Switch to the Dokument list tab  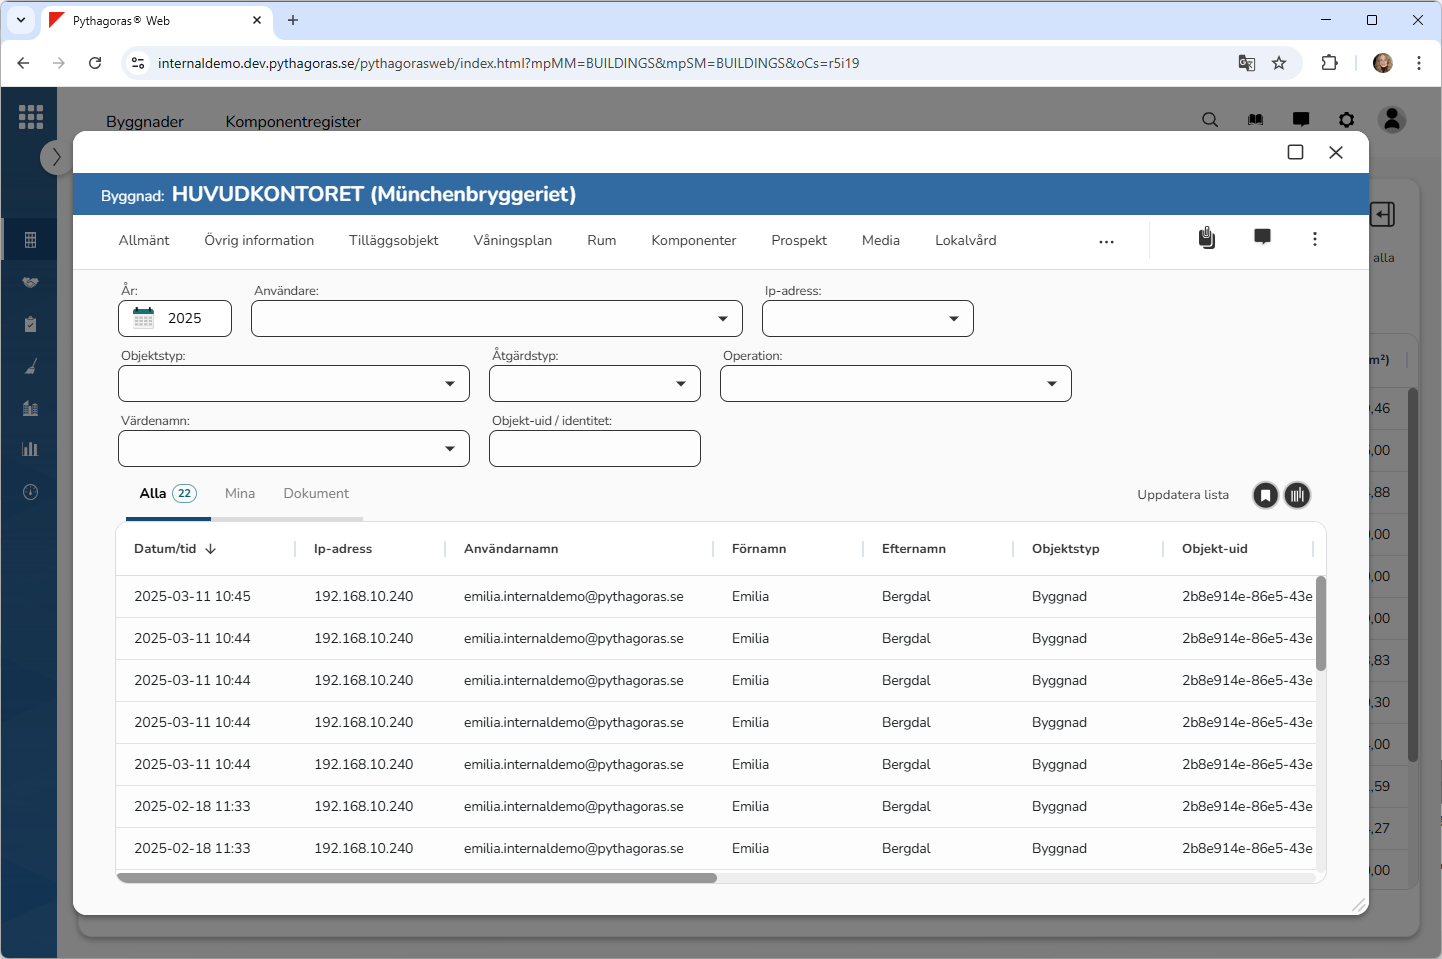click(316, 494)
